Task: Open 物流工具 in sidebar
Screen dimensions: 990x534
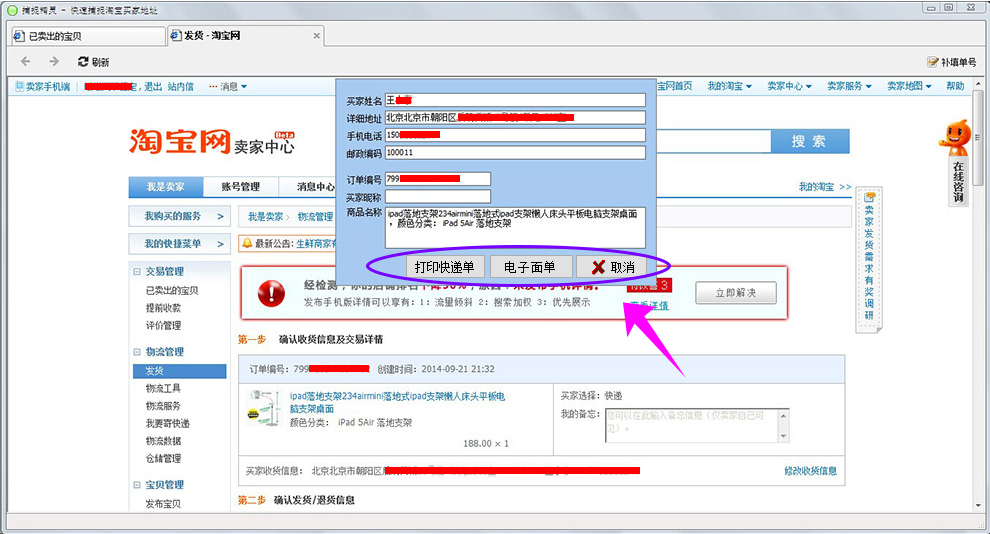Action: 163,388
